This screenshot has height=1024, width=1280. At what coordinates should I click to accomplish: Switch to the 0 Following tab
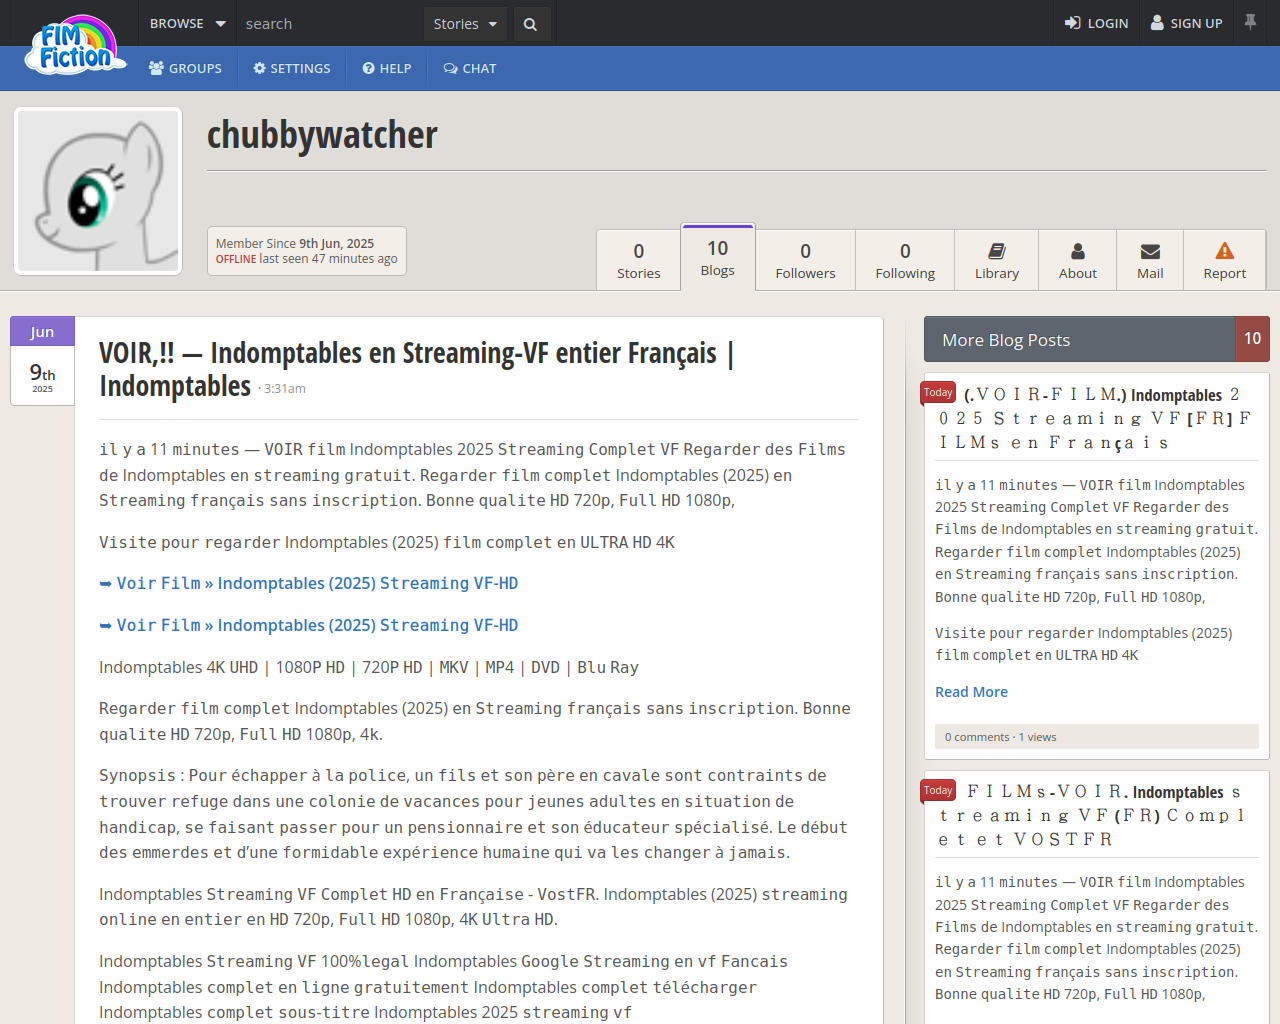905,260
